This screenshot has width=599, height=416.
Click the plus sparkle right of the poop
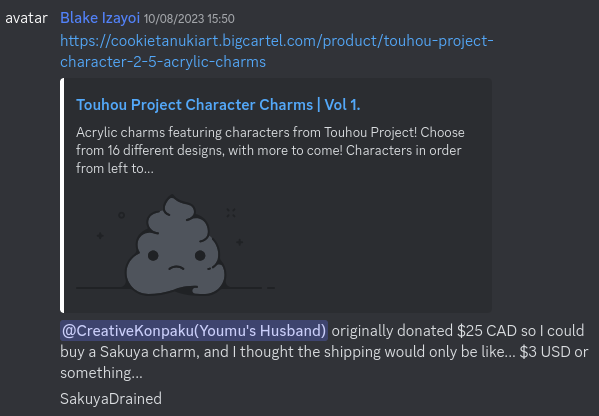tap(240, 242)
